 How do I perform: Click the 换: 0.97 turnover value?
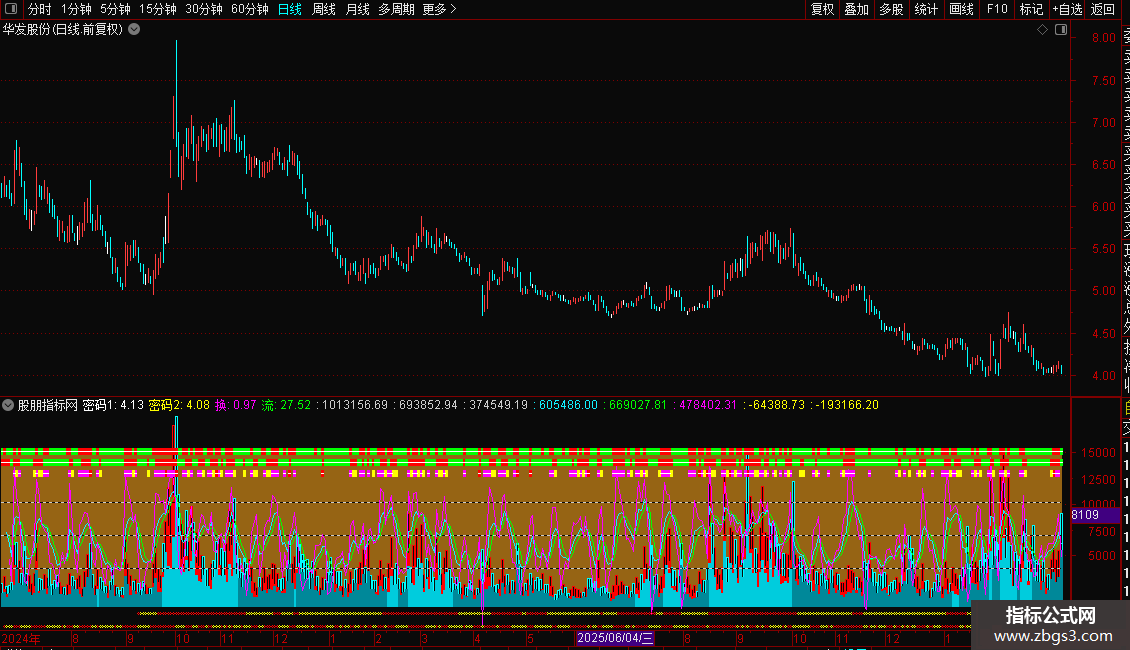236,405
